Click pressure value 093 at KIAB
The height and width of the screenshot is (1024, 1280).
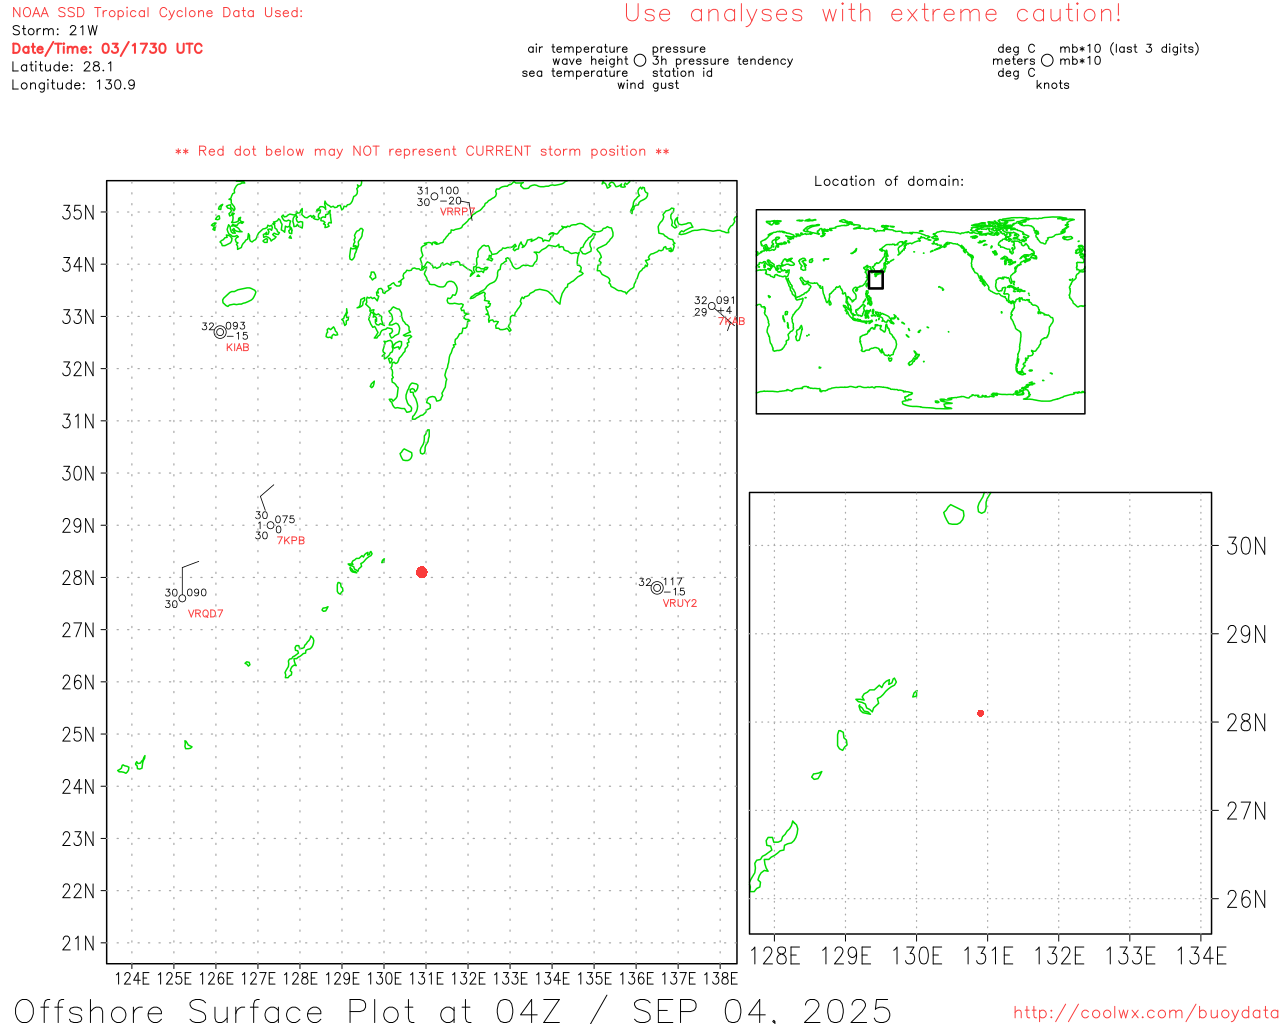point(235,326)
